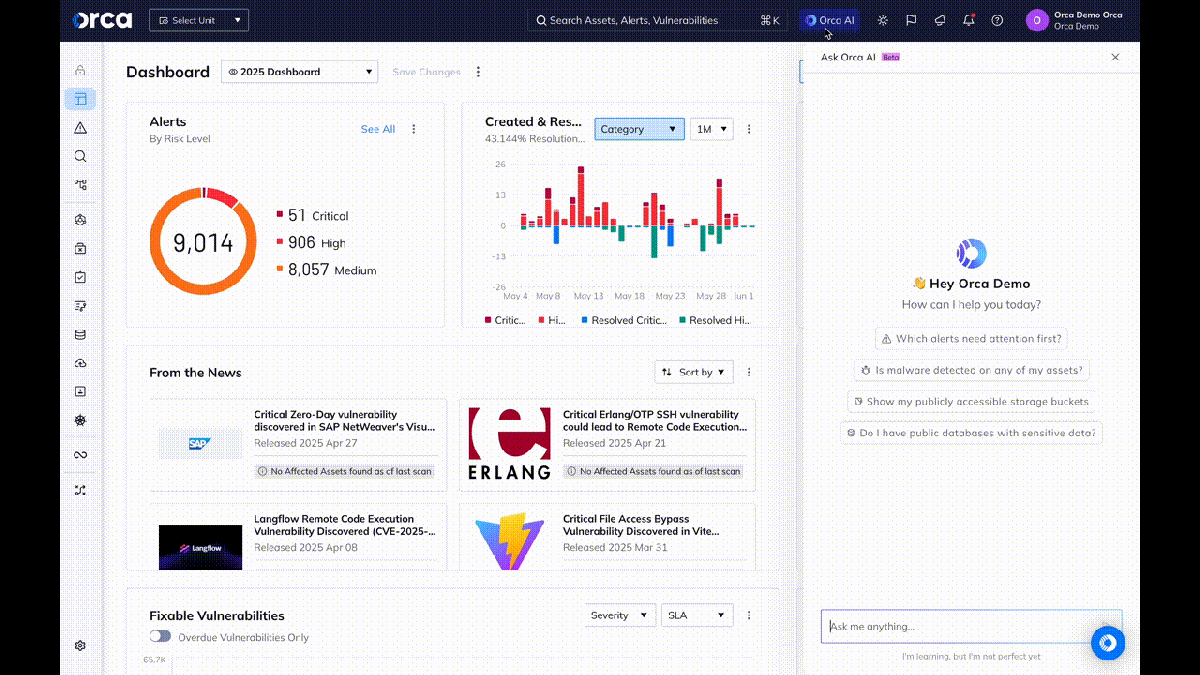This screenshot has height=675, width=1200.
Task: Open Fixable Vulnerabilities three-dot menu
Action: coord(749,615)
